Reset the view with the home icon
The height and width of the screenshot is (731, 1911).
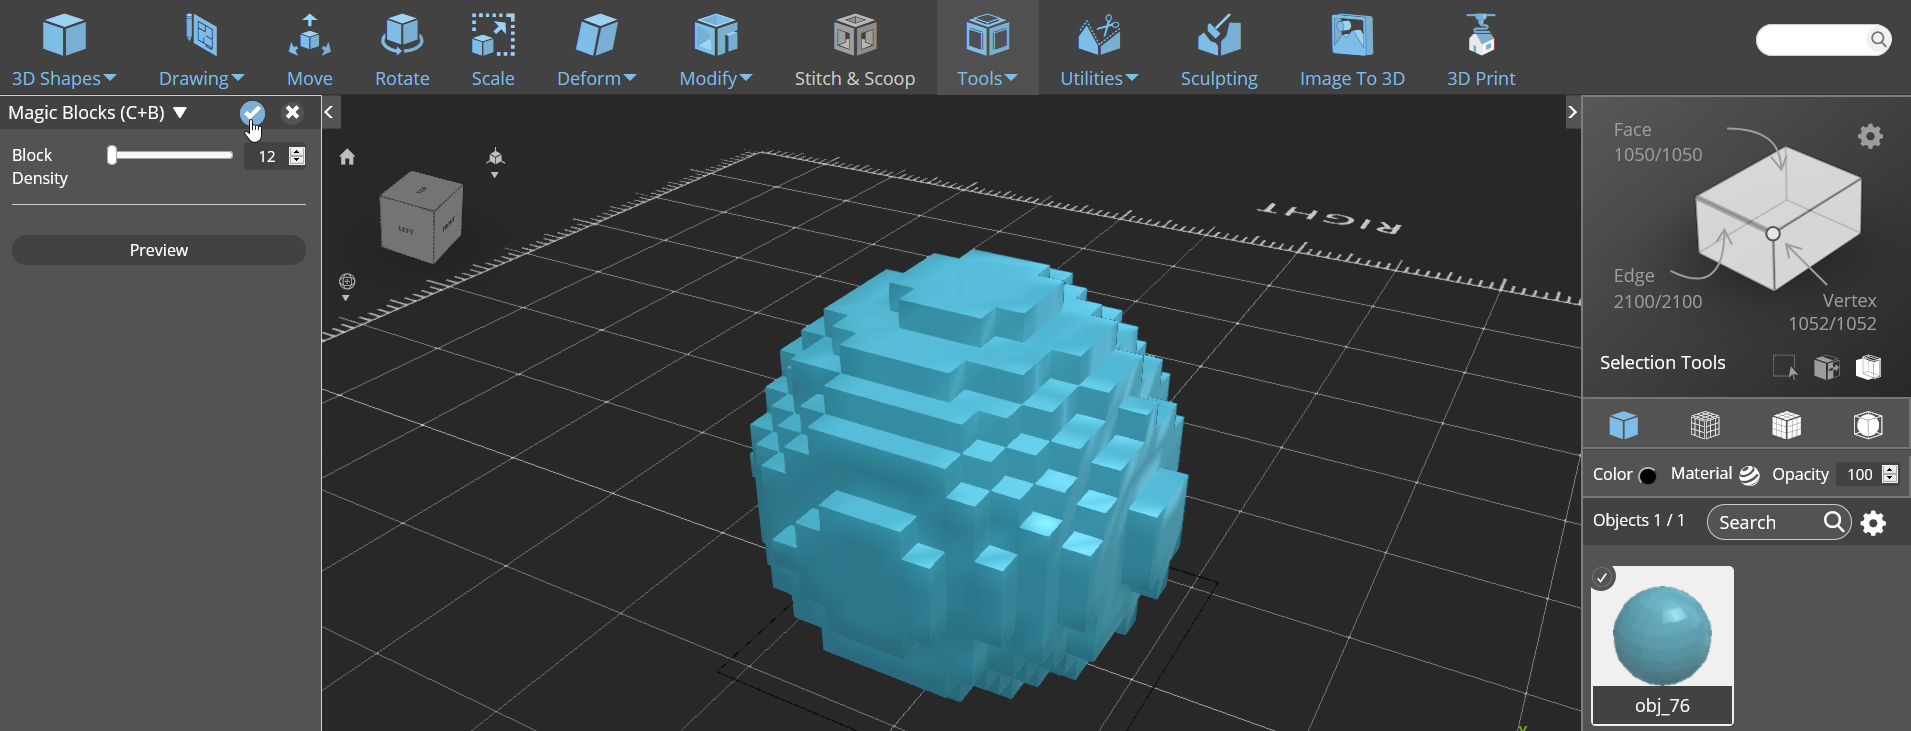point(347,157)
